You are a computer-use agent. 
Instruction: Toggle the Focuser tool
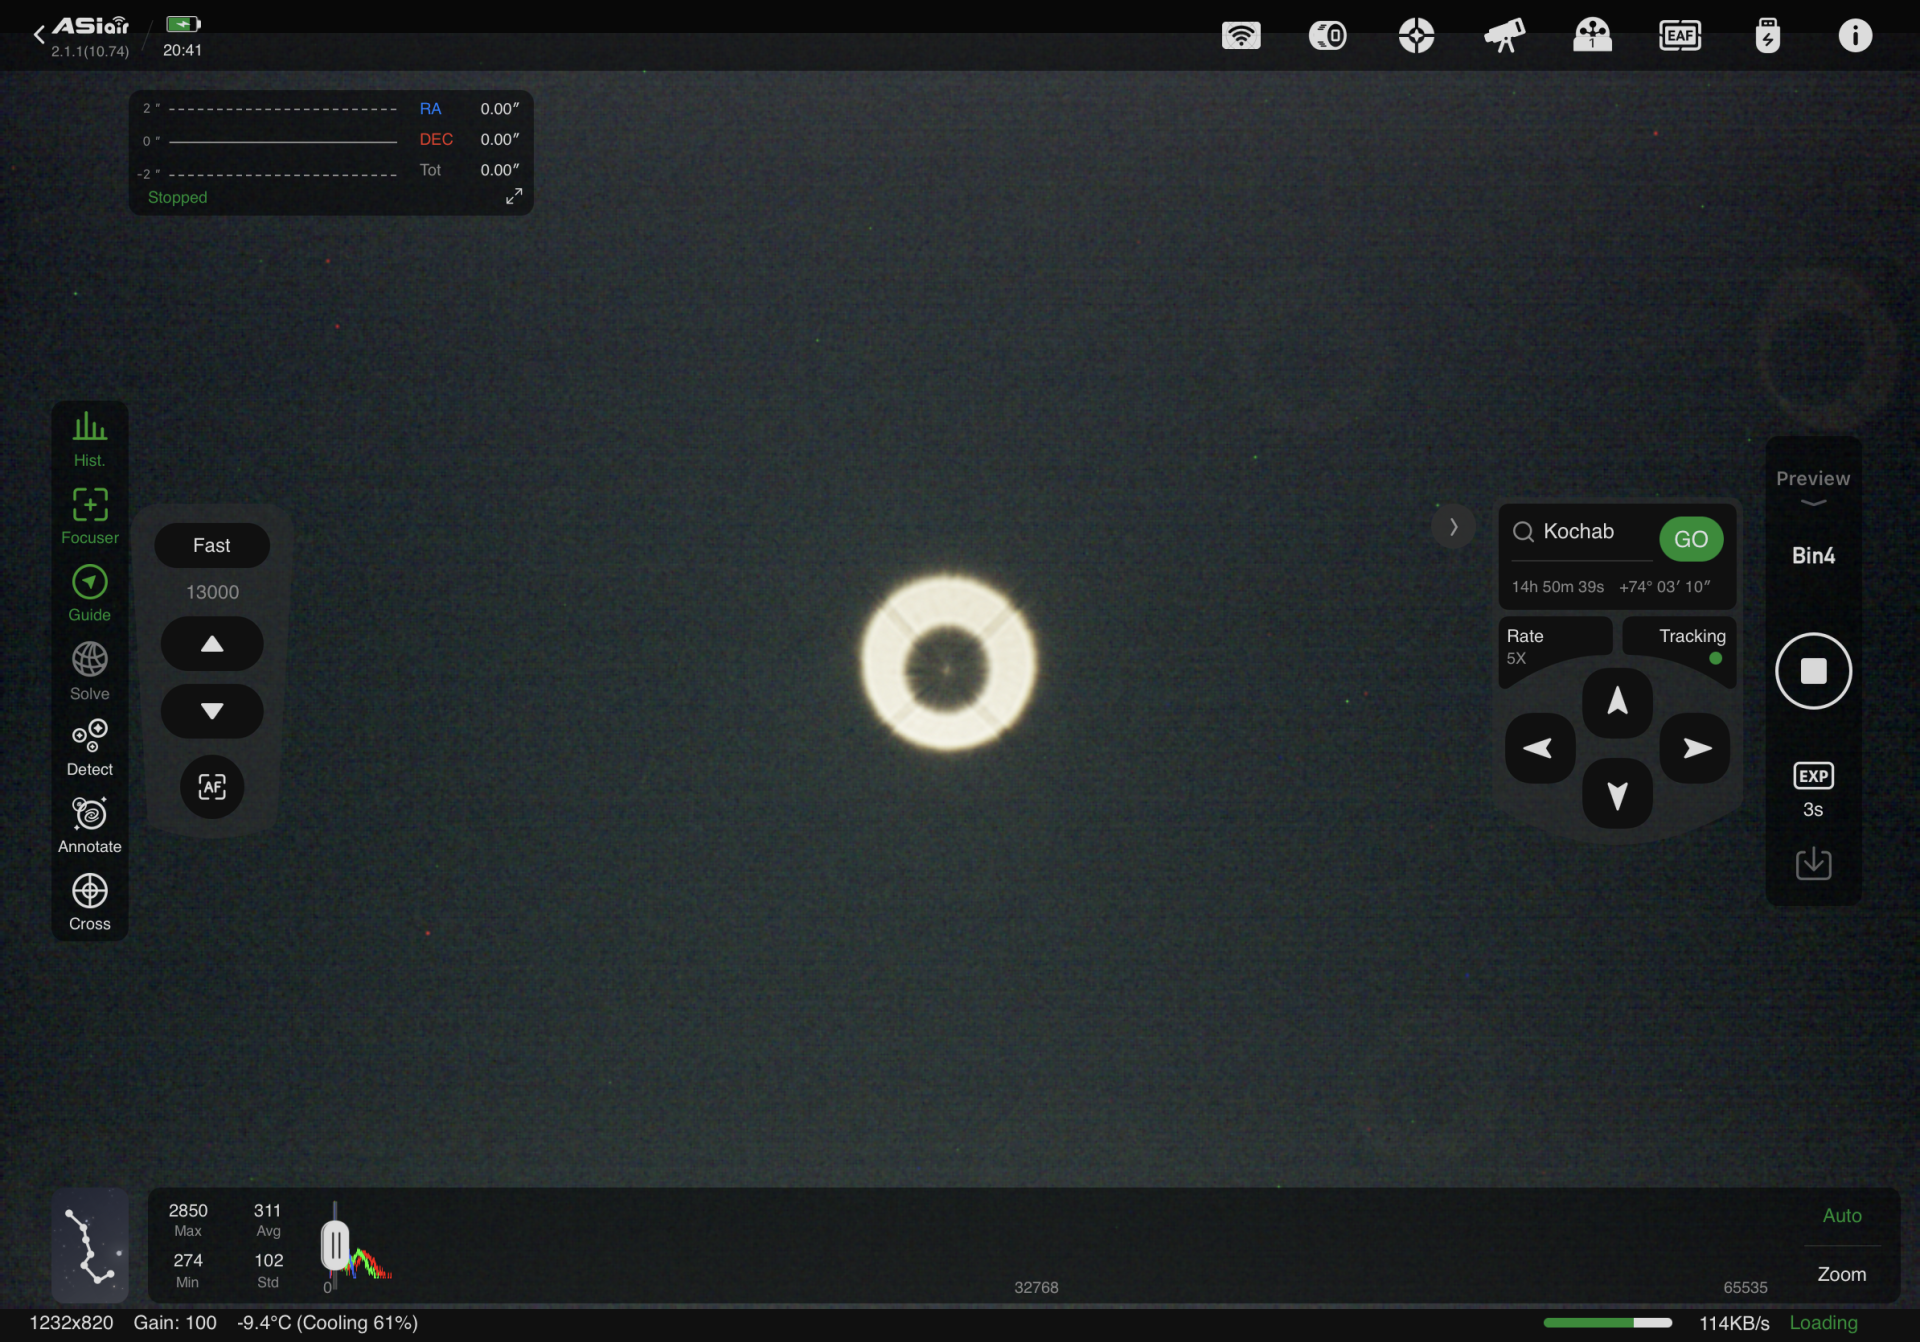[x=89, y=517]
